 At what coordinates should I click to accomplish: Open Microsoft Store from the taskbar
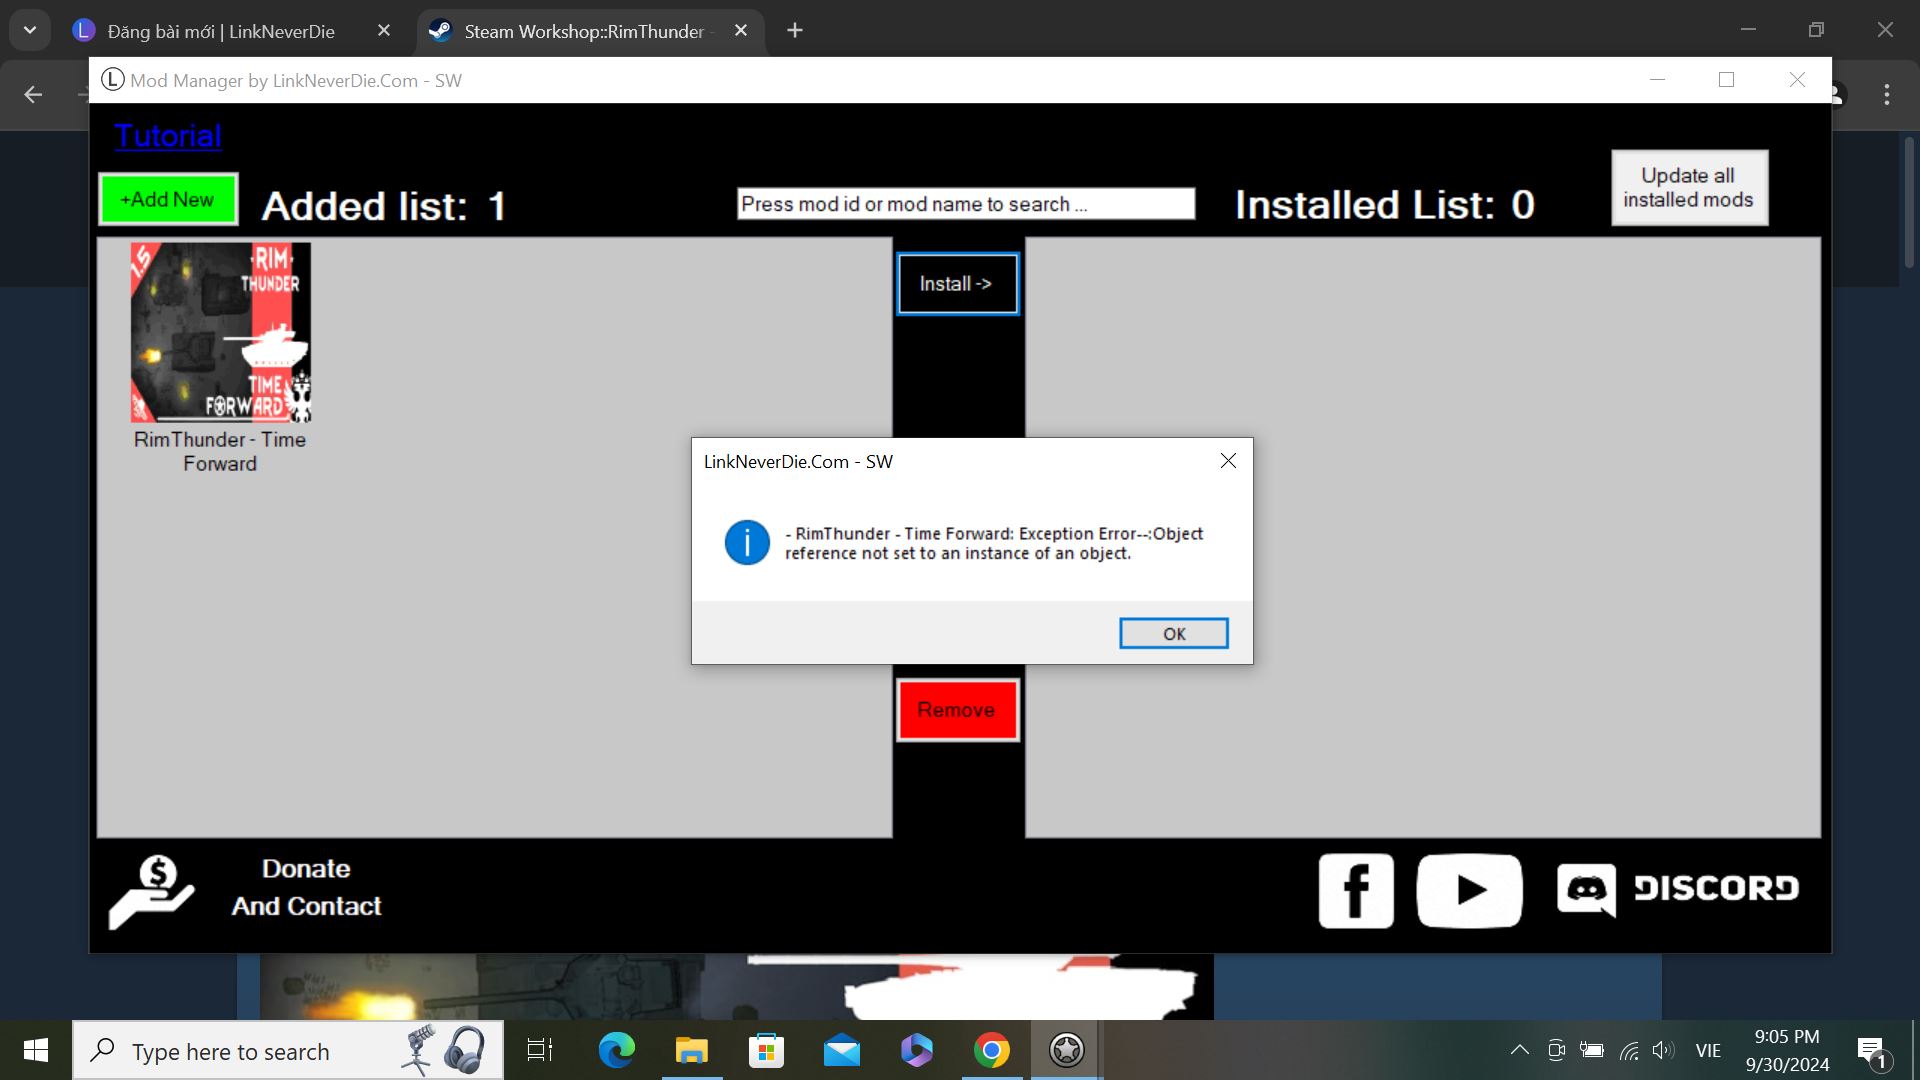click(x=766, y=1050)
